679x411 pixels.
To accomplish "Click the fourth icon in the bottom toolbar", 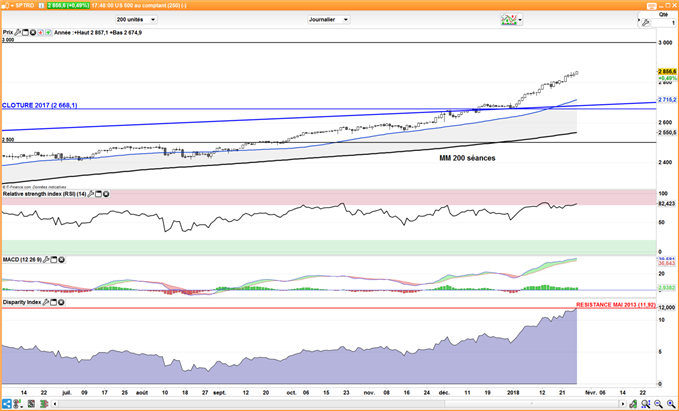I will (44, 404).
